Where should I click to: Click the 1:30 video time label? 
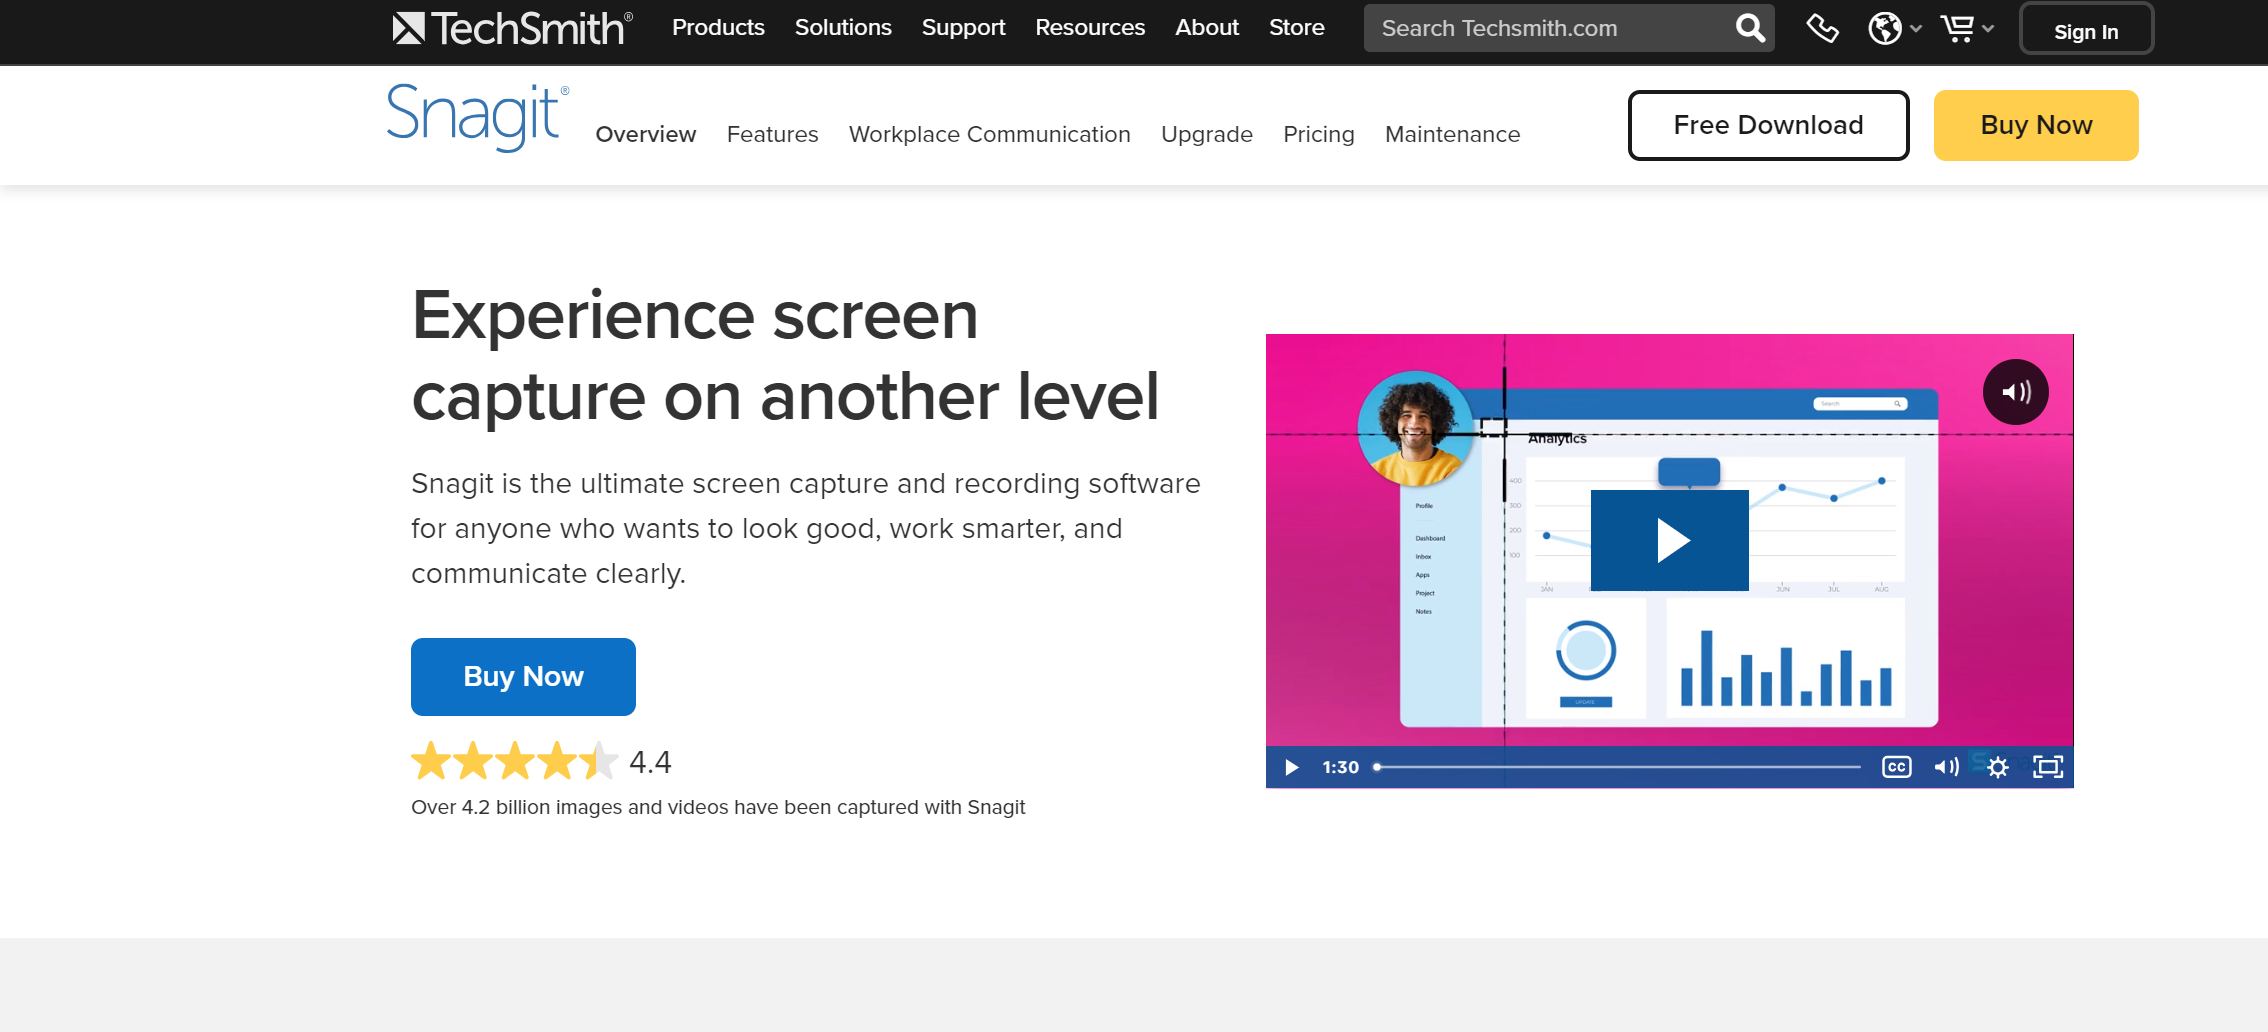point(1340,767)
